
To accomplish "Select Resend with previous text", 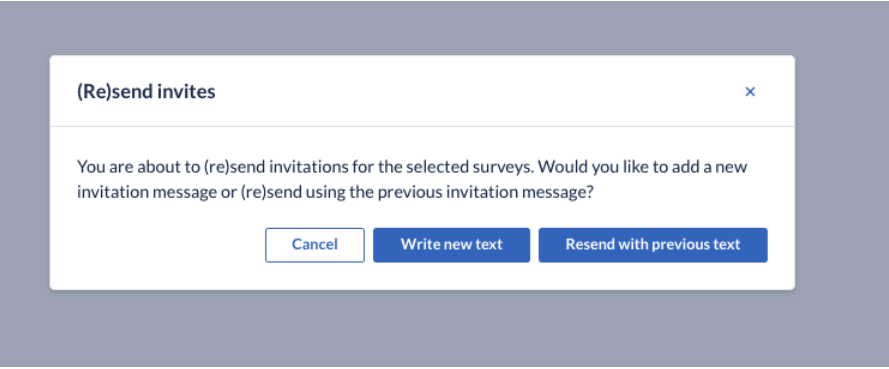I will (653, 245).
